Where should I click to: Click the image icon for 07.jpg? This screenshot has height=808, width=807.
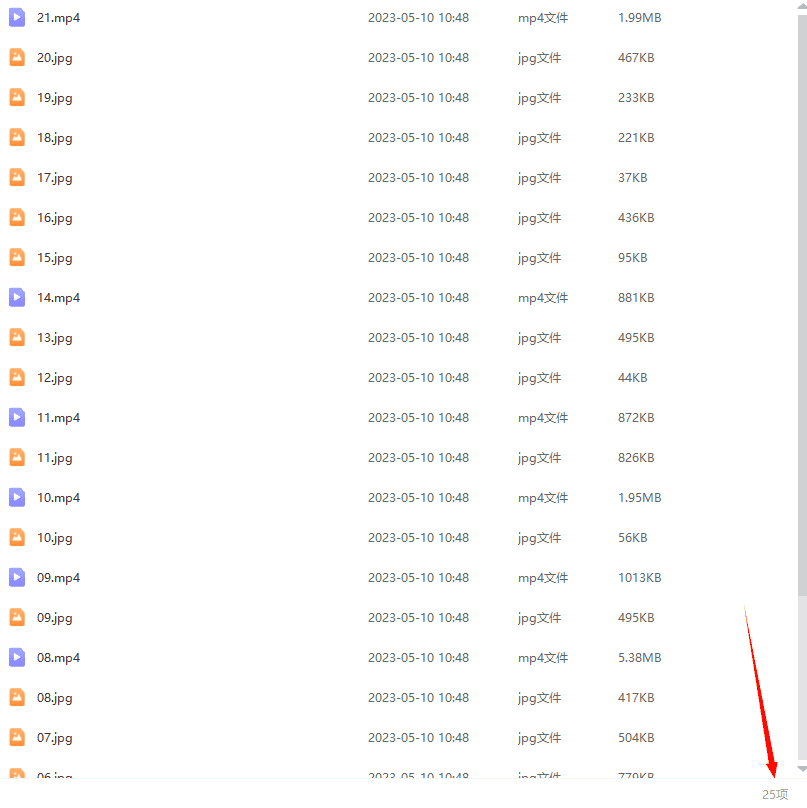(17, 738)
